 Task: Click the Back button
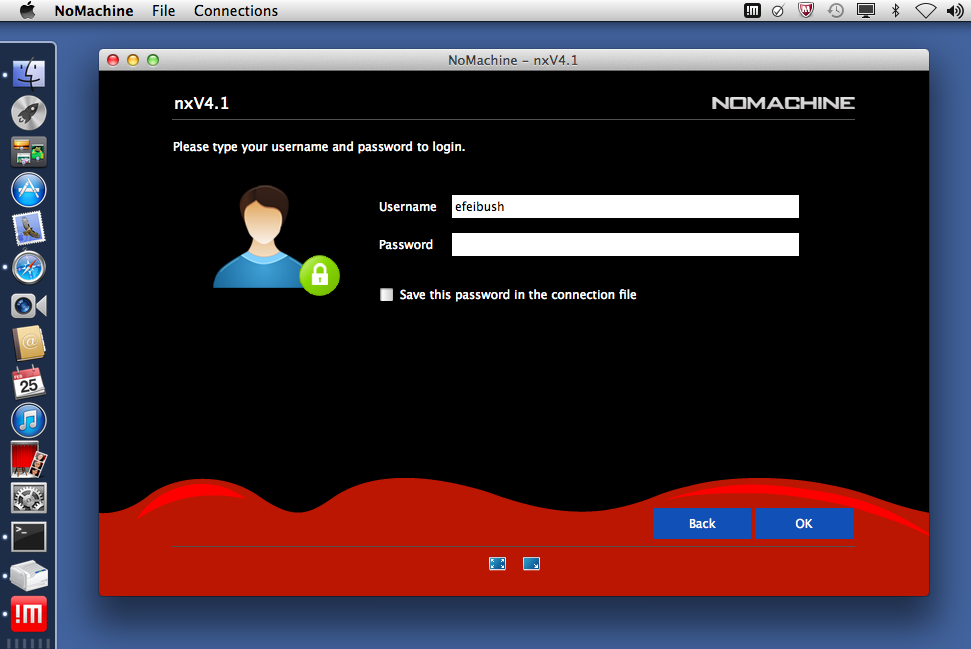pos(702,523)
